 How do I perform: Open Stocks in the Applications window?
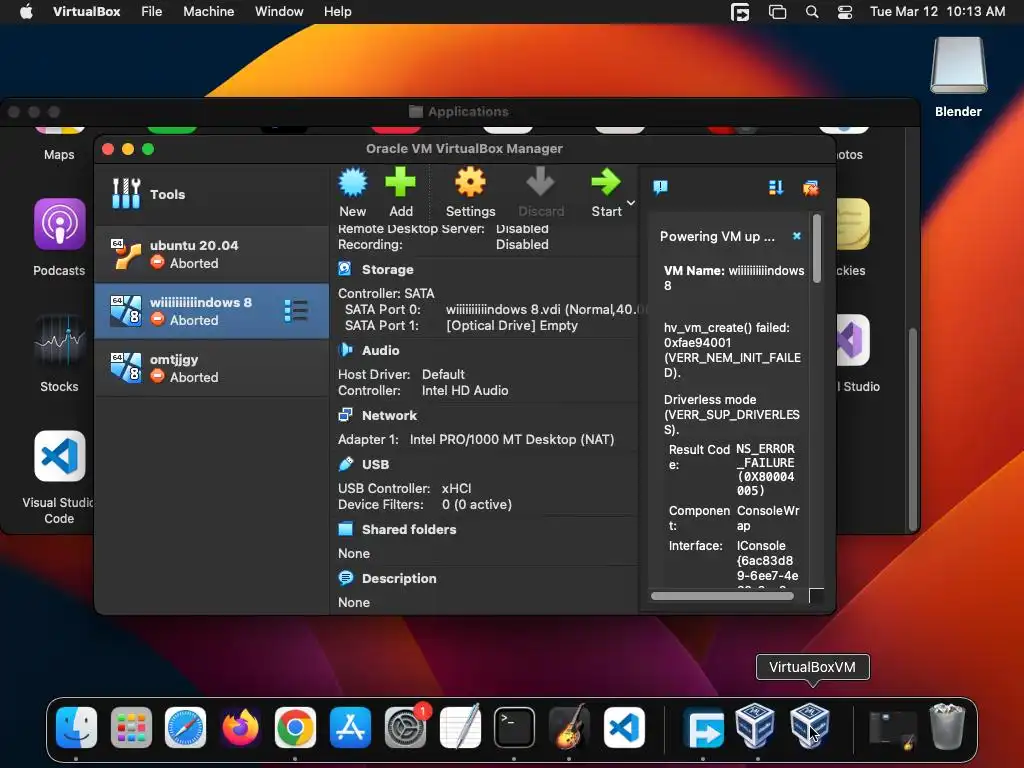[x=59, y=340]
